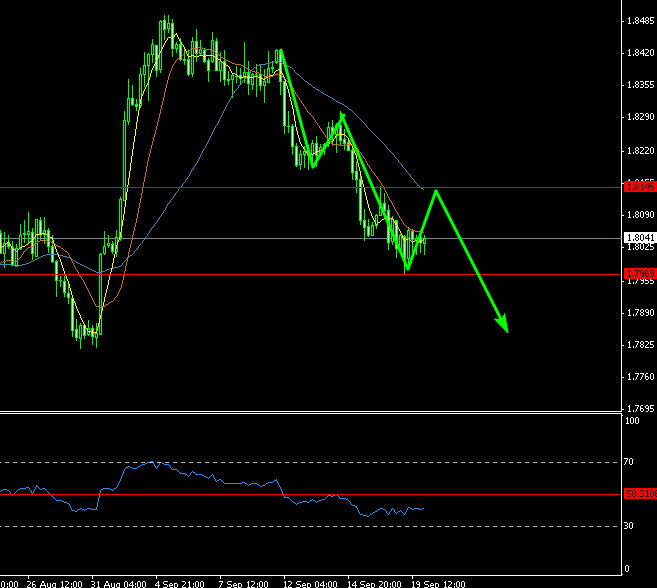Click the RSI scale value 70
657x588 pixels.
(x=629, y=462)
